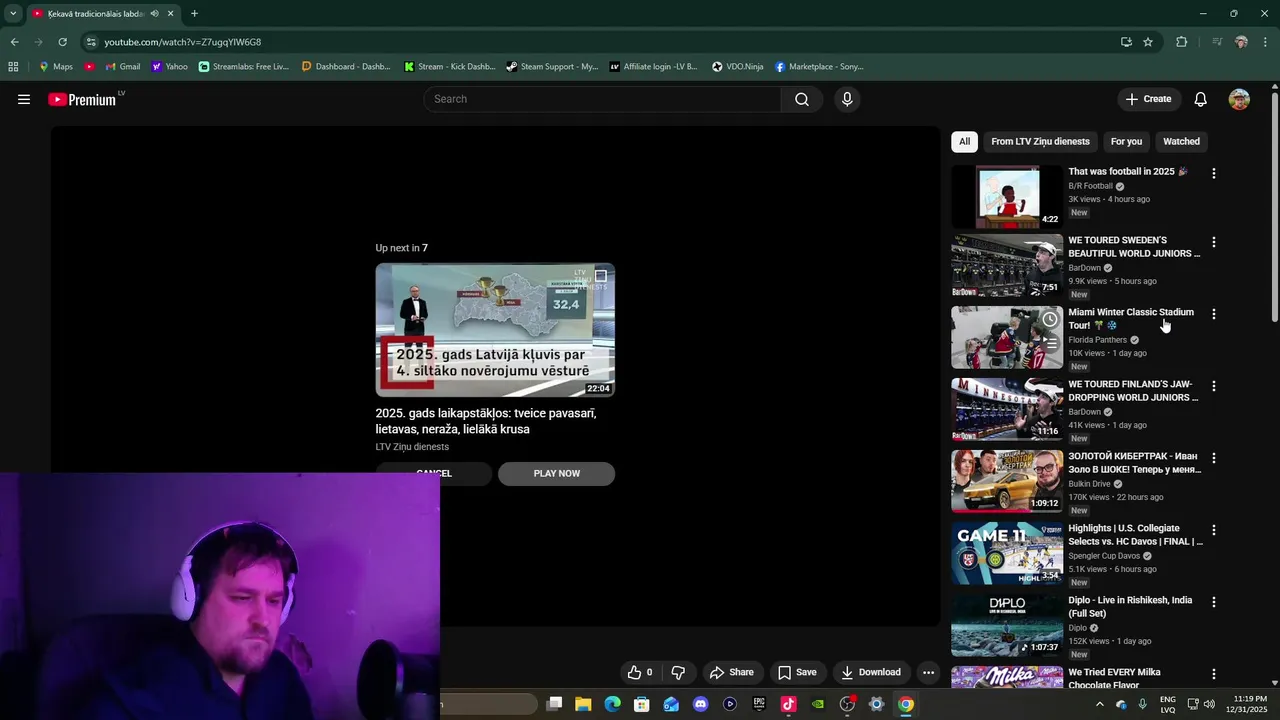Click the page vertical scrollbar
The image size is (1280, 720).
coord(1274,206)
